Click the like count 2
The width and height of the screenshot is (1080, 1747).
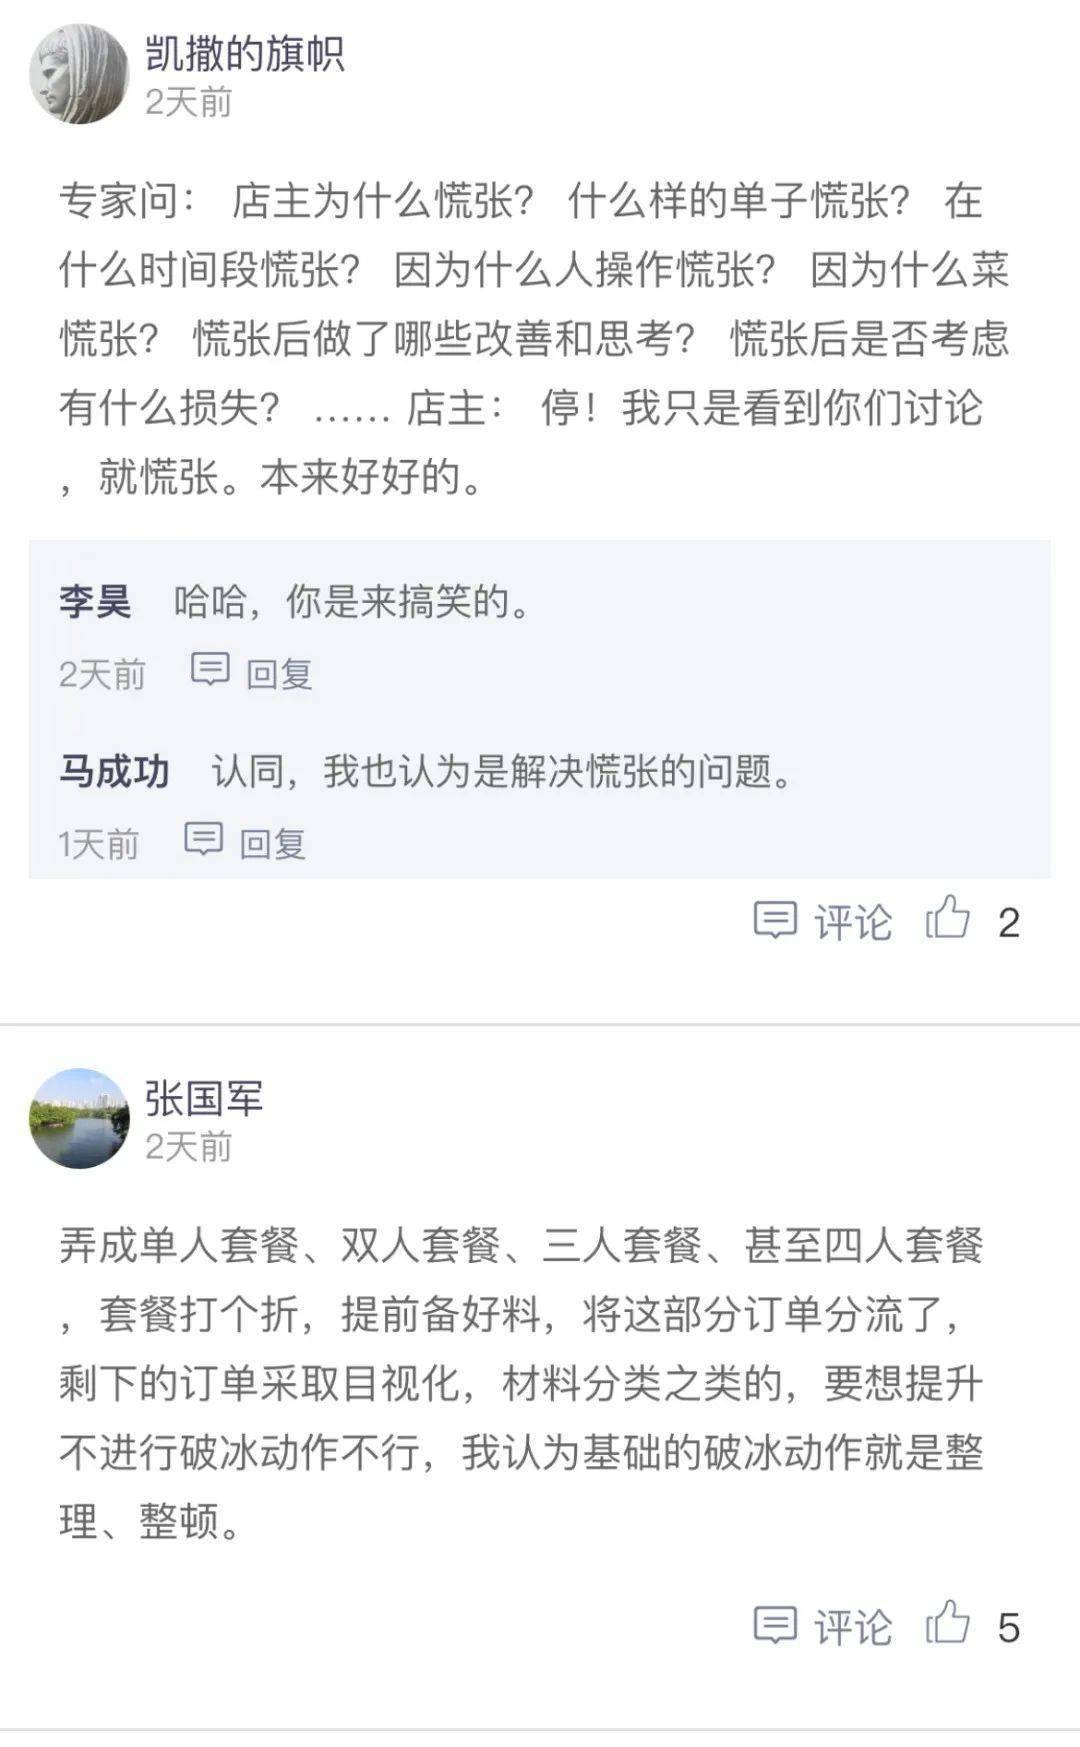pos(1008,923)
